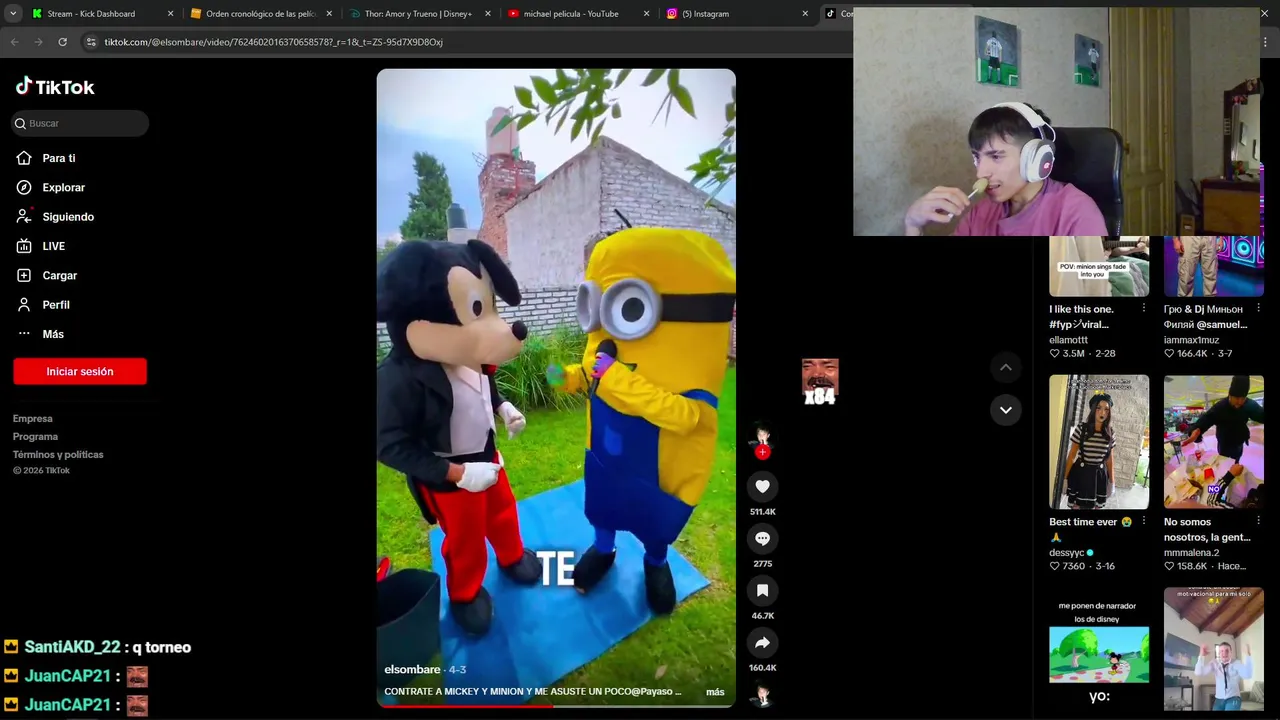Open the Programa footer link

point(35,437)
